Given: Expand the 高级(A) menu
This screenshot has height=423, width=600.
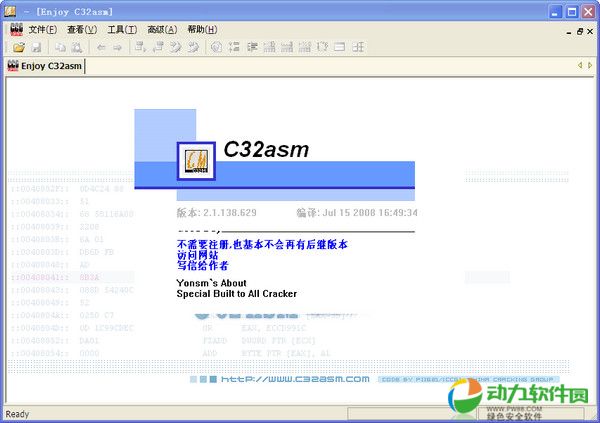Looking at the screenshot, I should (162, 30).
